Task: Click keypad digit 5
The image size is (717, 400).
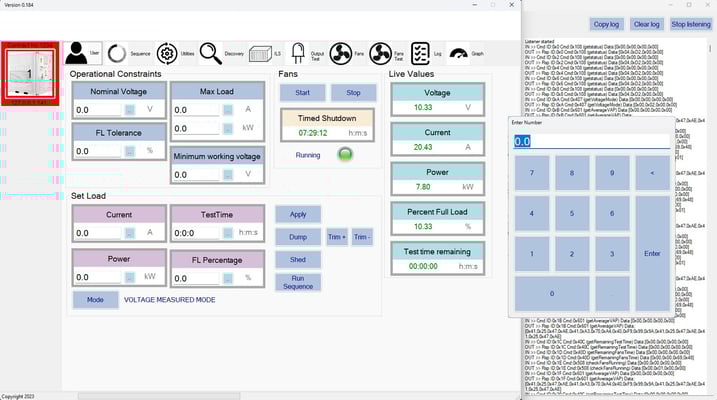Action: pos(572,213)
